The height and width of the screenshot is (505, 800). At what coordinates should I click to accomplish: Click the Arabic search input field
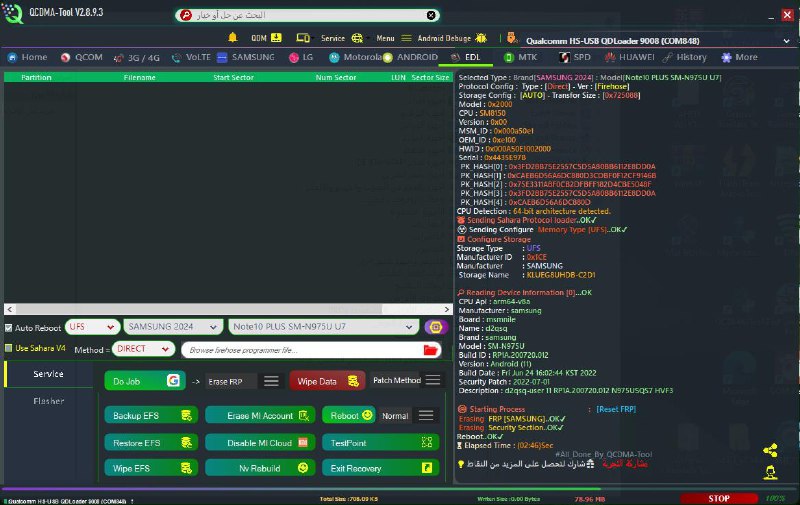pyautogui.click(x=308, y=15)
